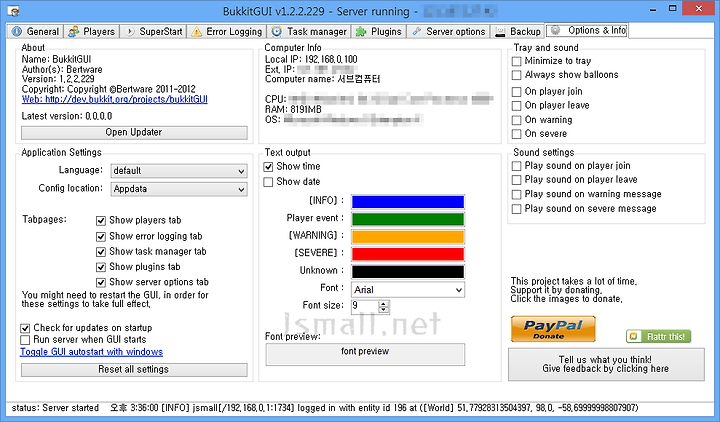Click the Error Logging warning triangle icon
720x422 pixels.
(197, 31)
